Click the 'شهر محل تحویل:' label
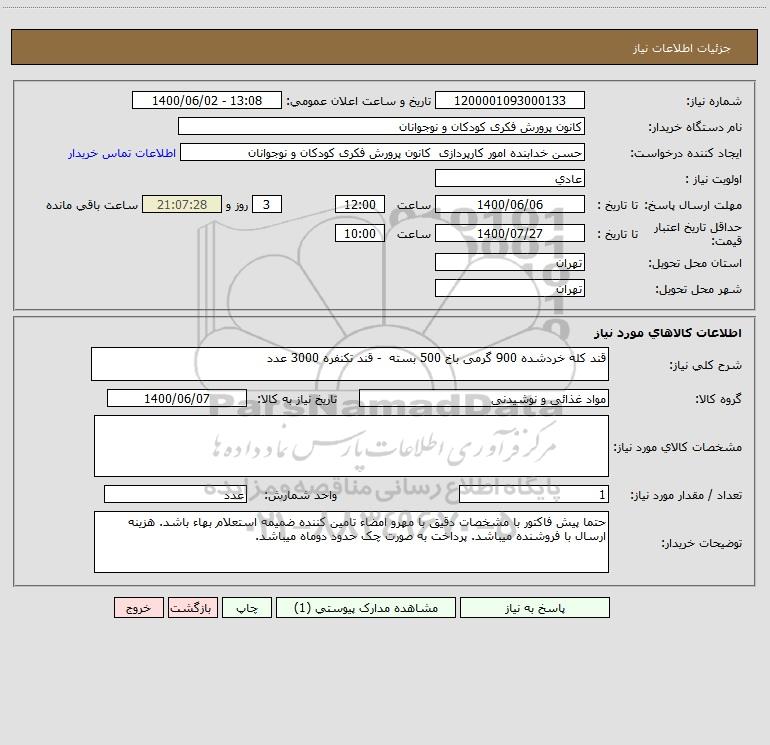The height and width of the screenshot is (745, 770). pyautogui.click(x=698, y=289)
